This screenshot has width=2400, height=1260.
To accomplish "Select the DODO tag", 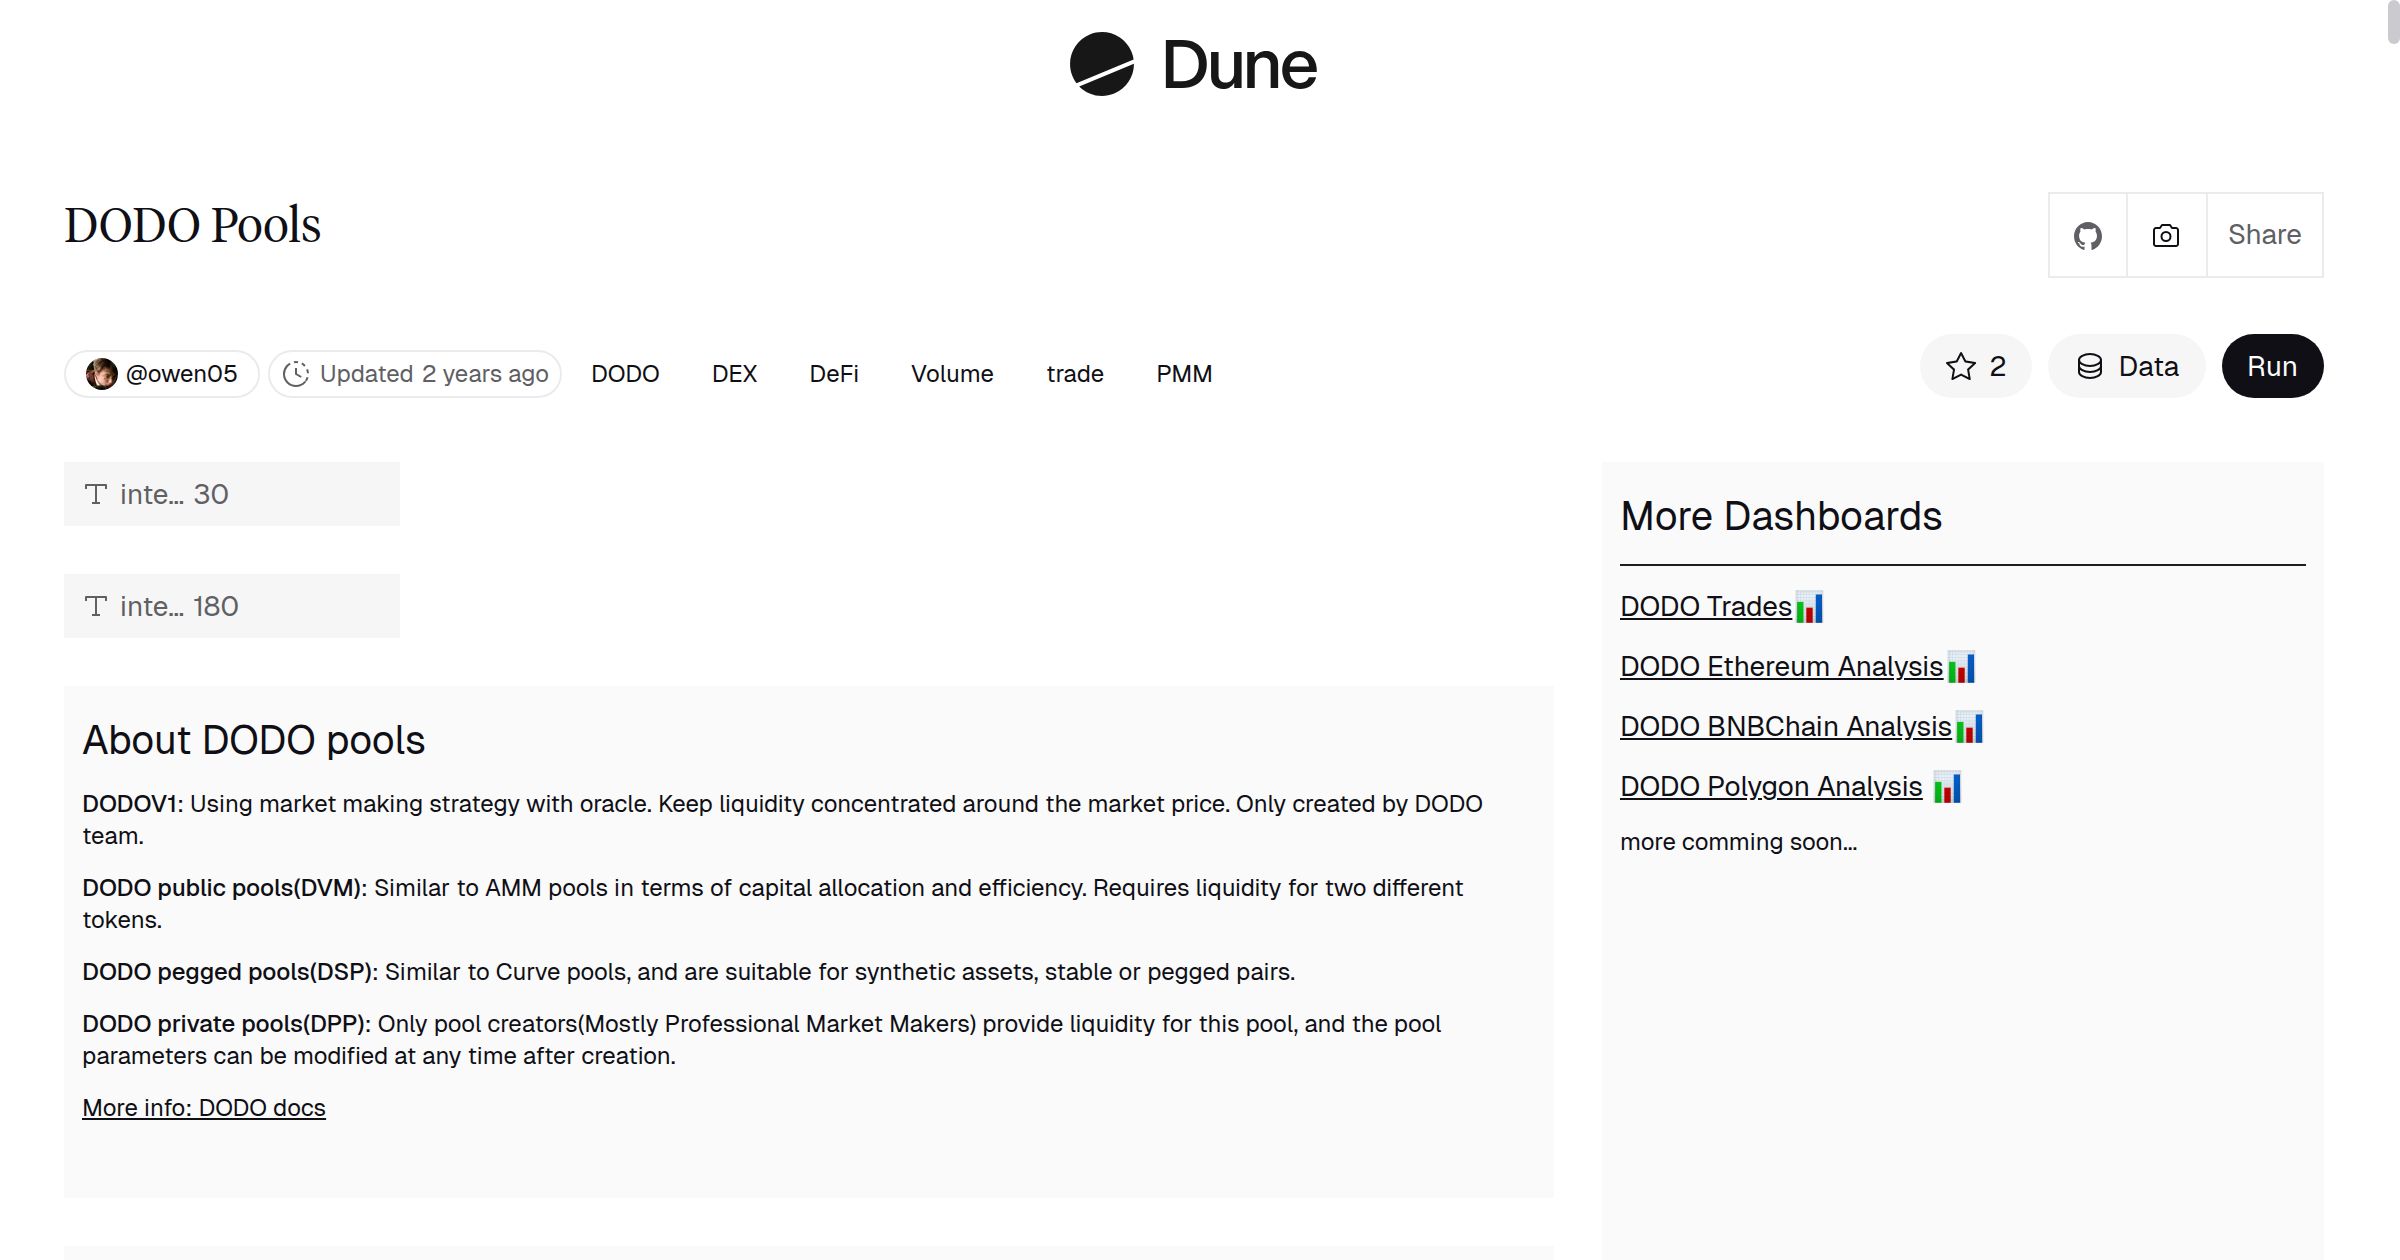I will (x=625, y=374).
